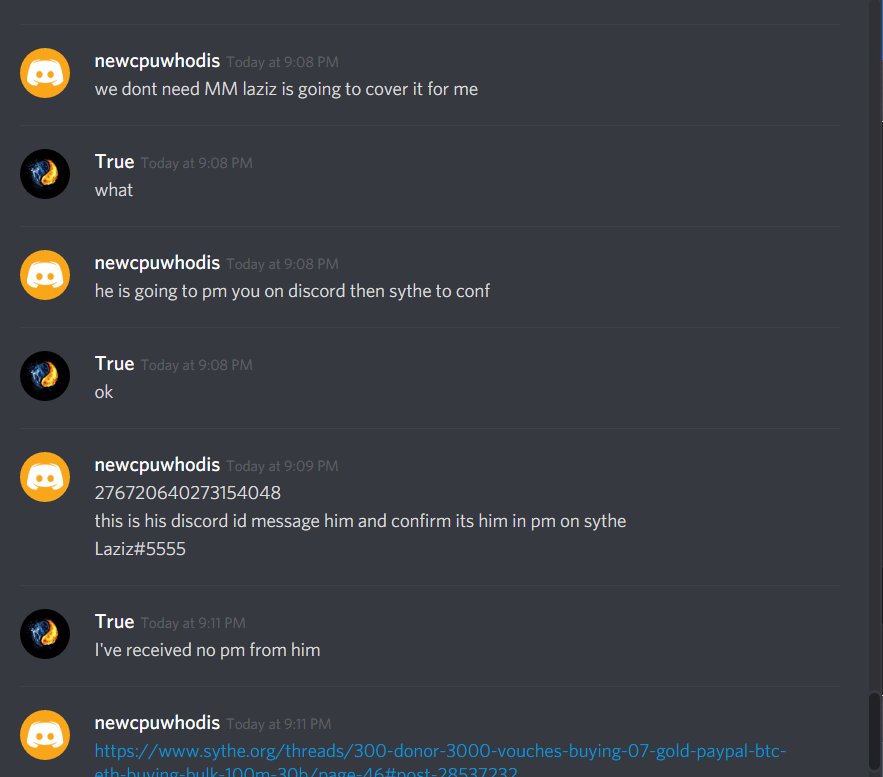The width and height of the screenshot is (883, 777).
Task: Click True username on the 9:11 PM message
Action: pos(114,622)
